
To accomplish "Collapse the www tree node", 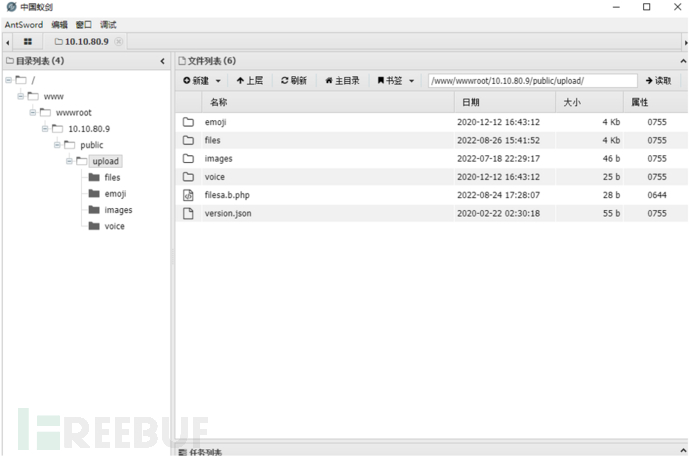I will tap(20, 96).
